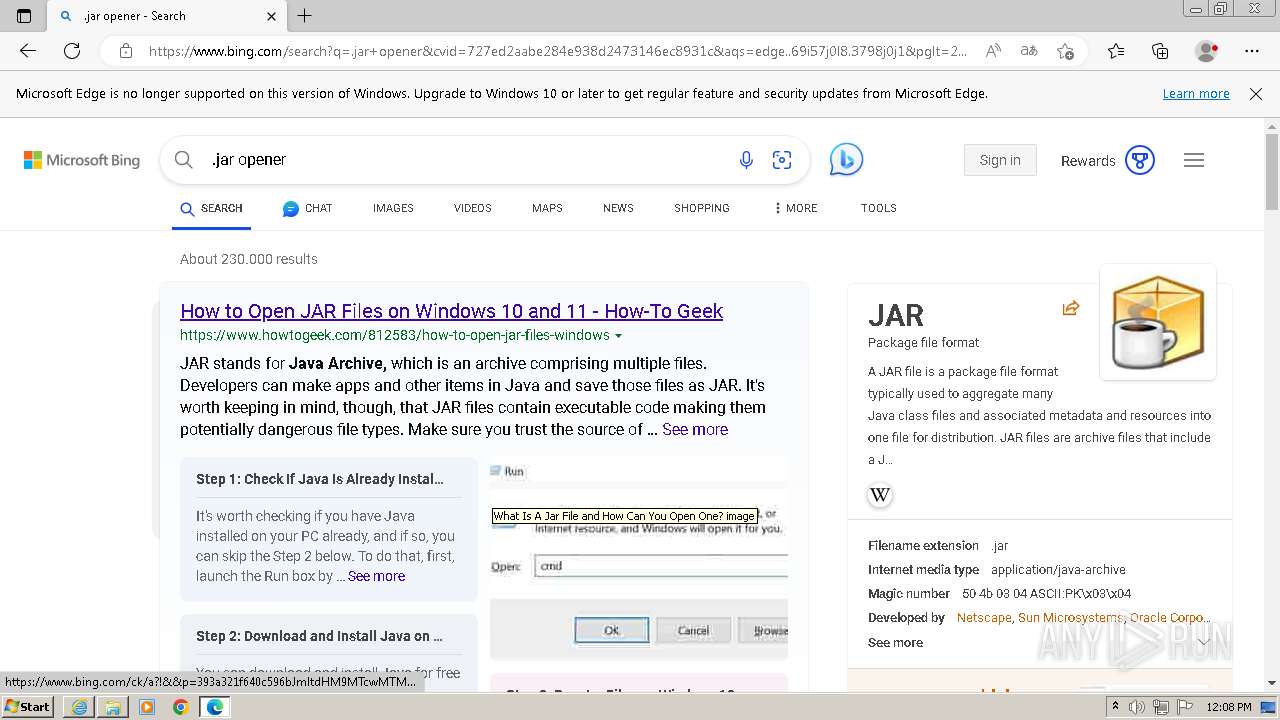Go to Microsoft Bing home logo
The width and height of the screenshot is (1280, 720).
(x=82, y=160)
